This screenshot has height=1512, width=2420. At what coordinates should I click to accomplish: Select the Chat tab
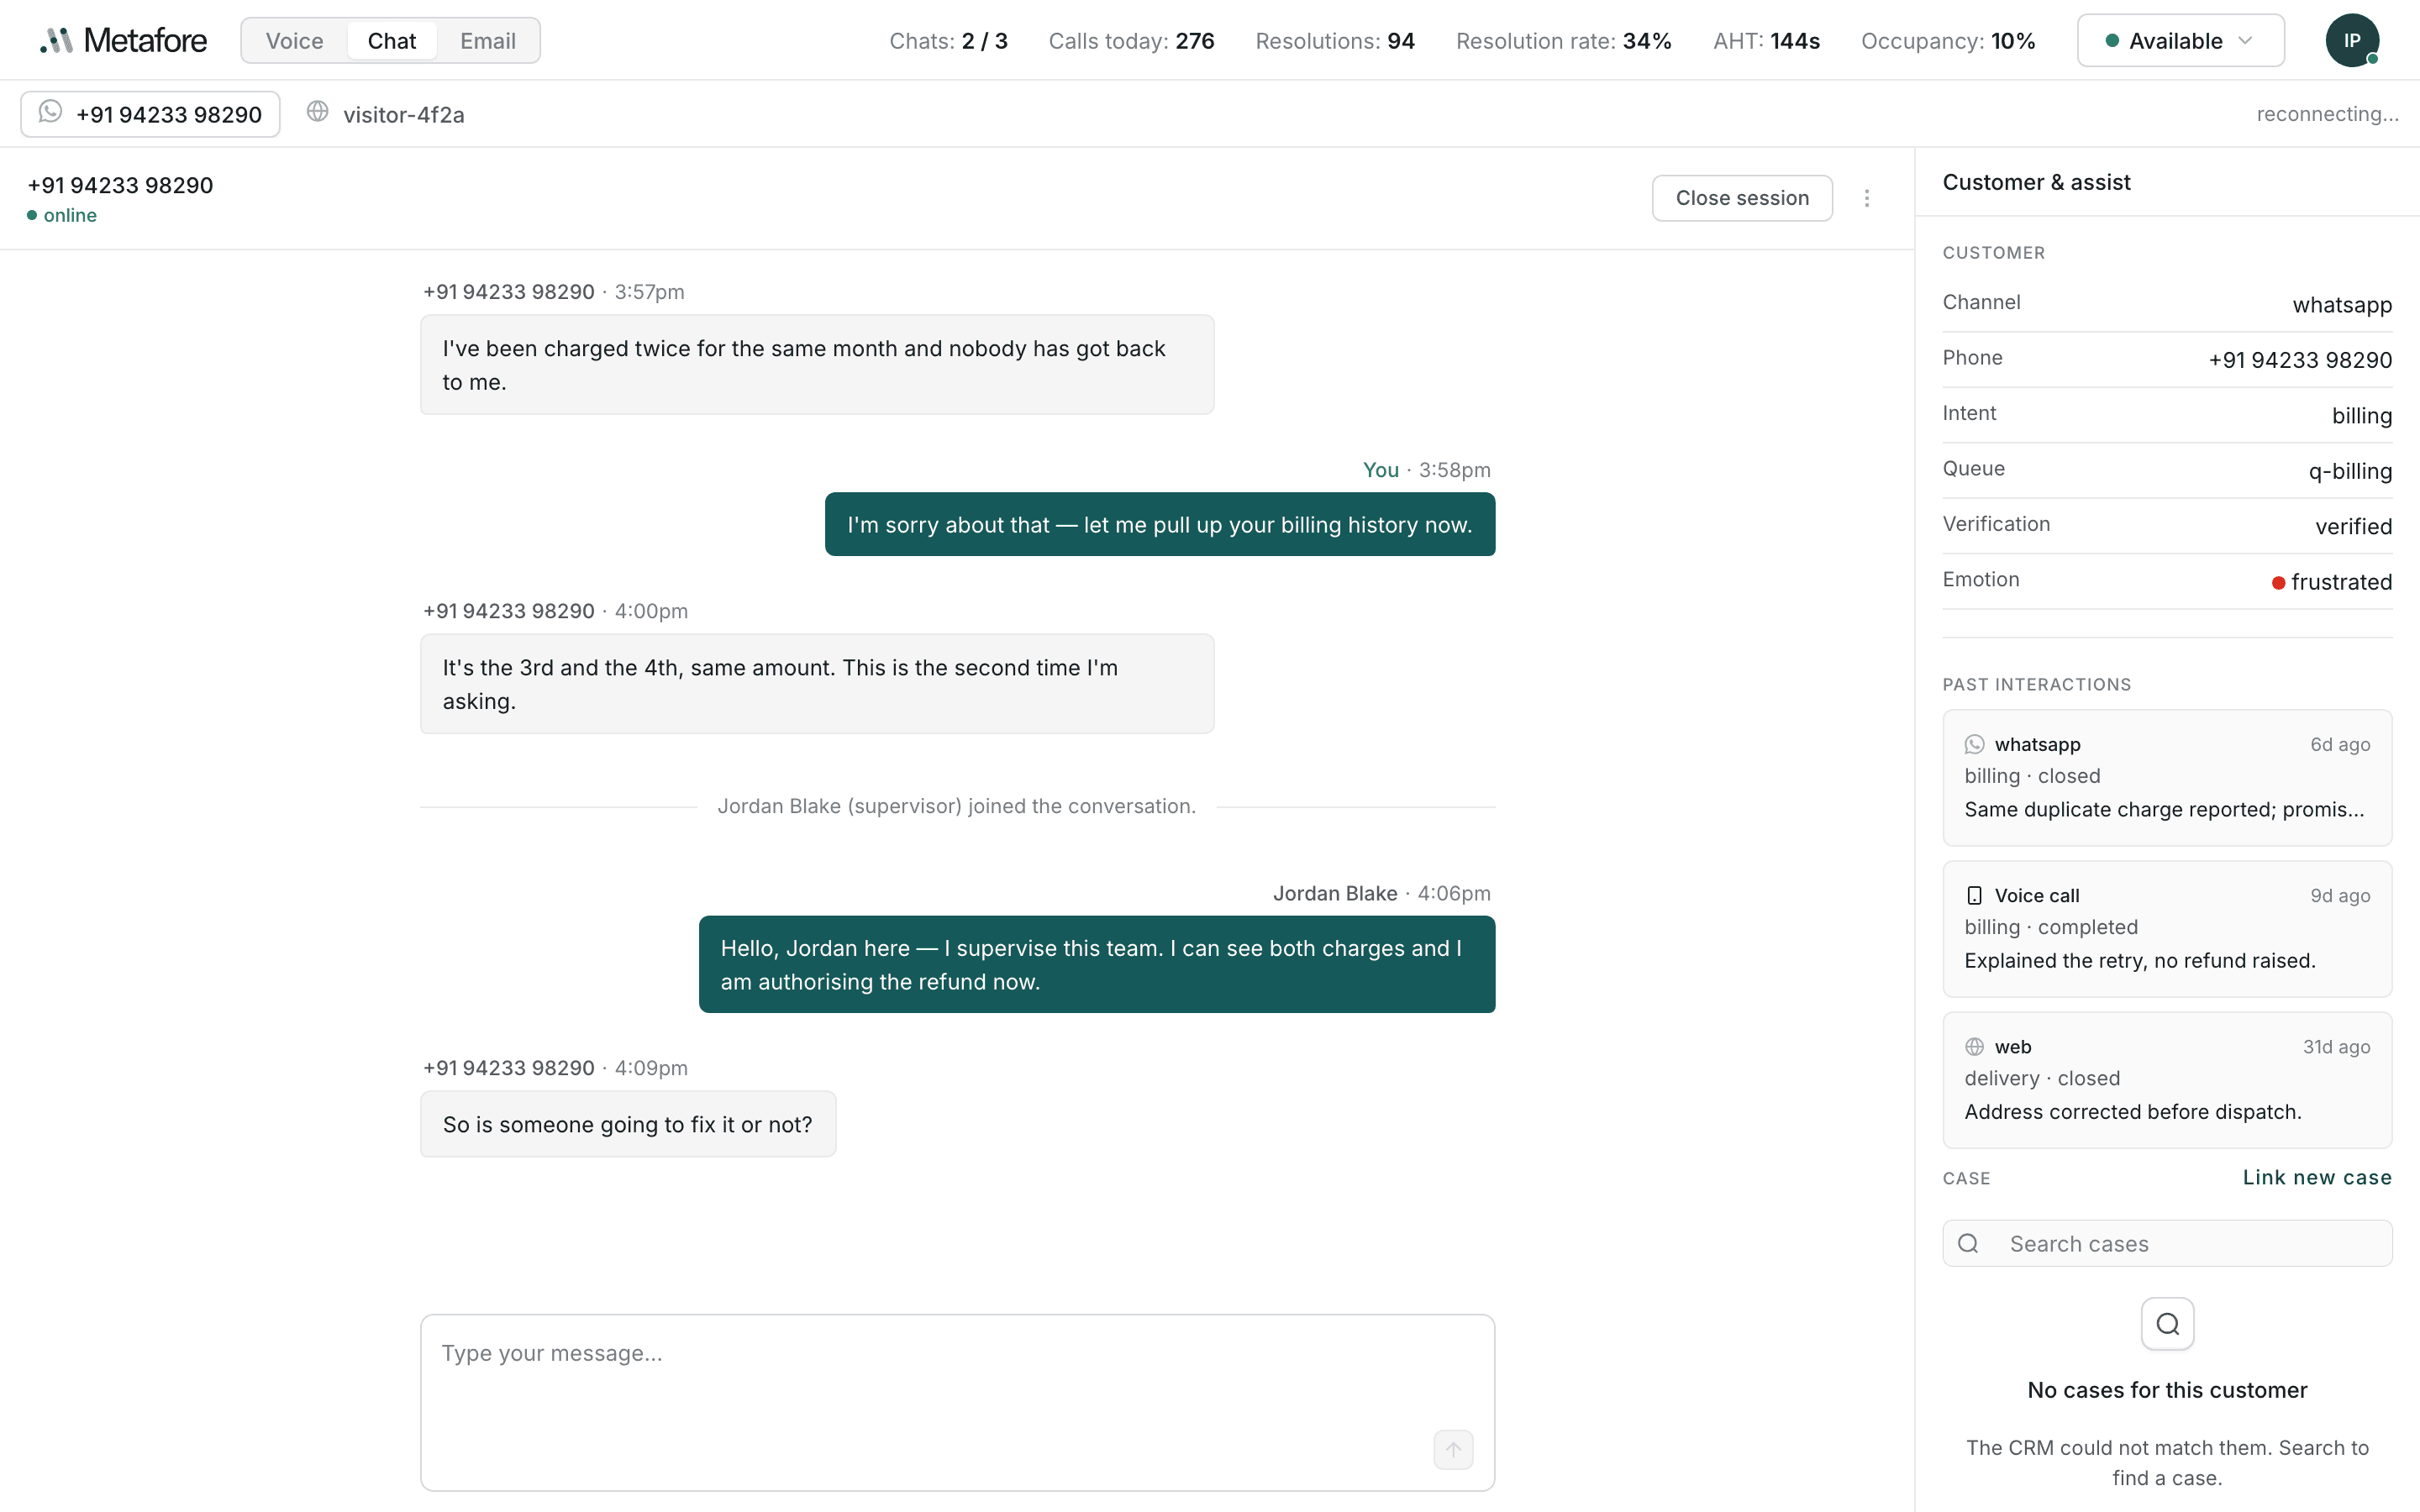point(391,41)
